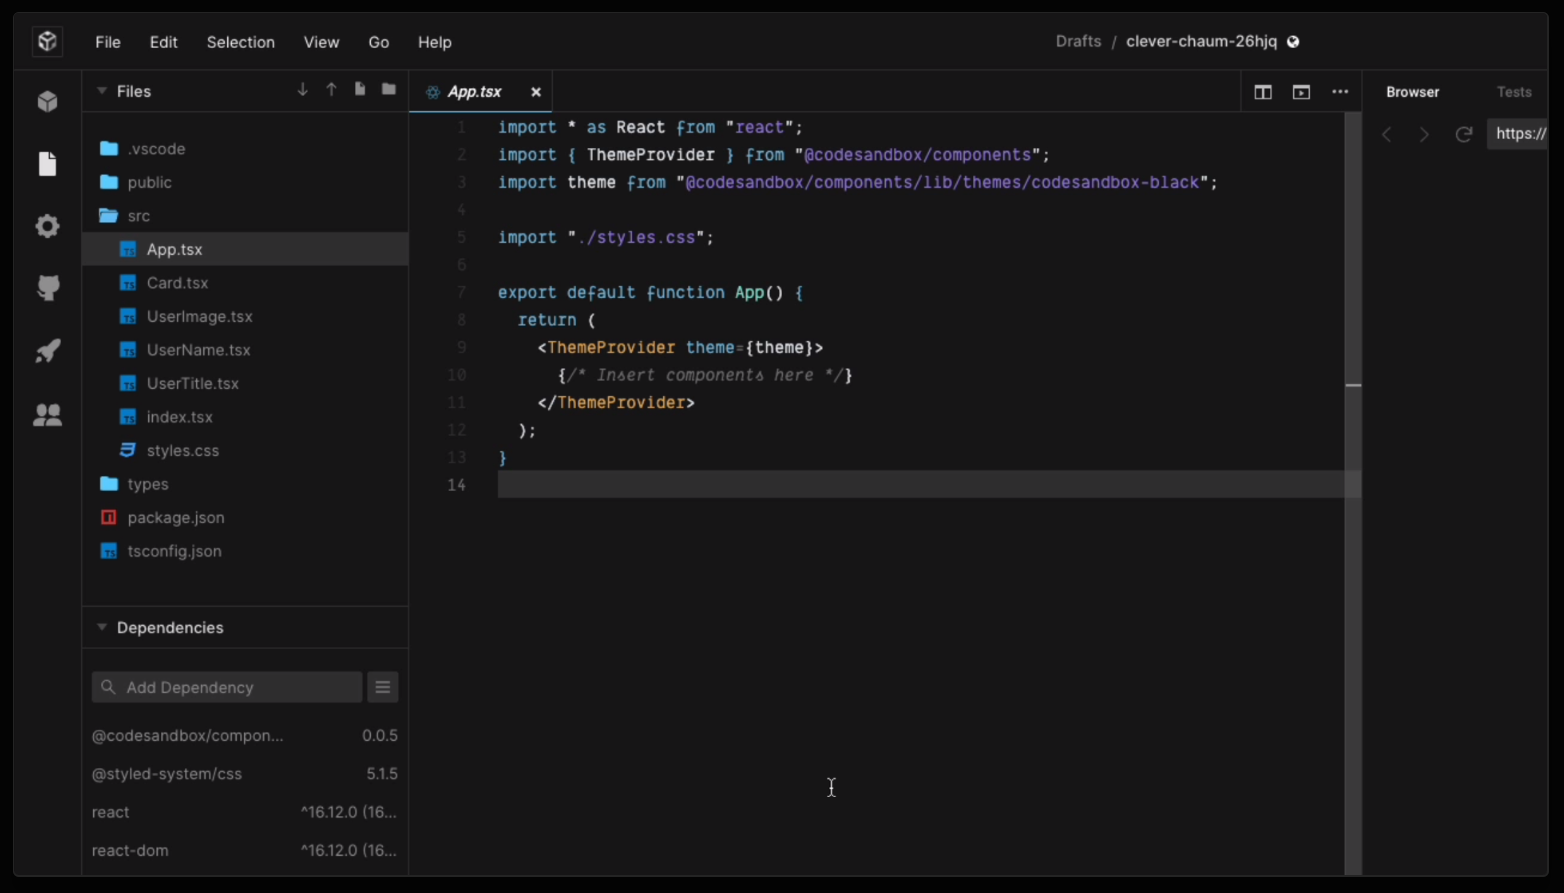1564x893 pixels.
Task: Go forward in the browser preview
Action: pos(1425,134)
